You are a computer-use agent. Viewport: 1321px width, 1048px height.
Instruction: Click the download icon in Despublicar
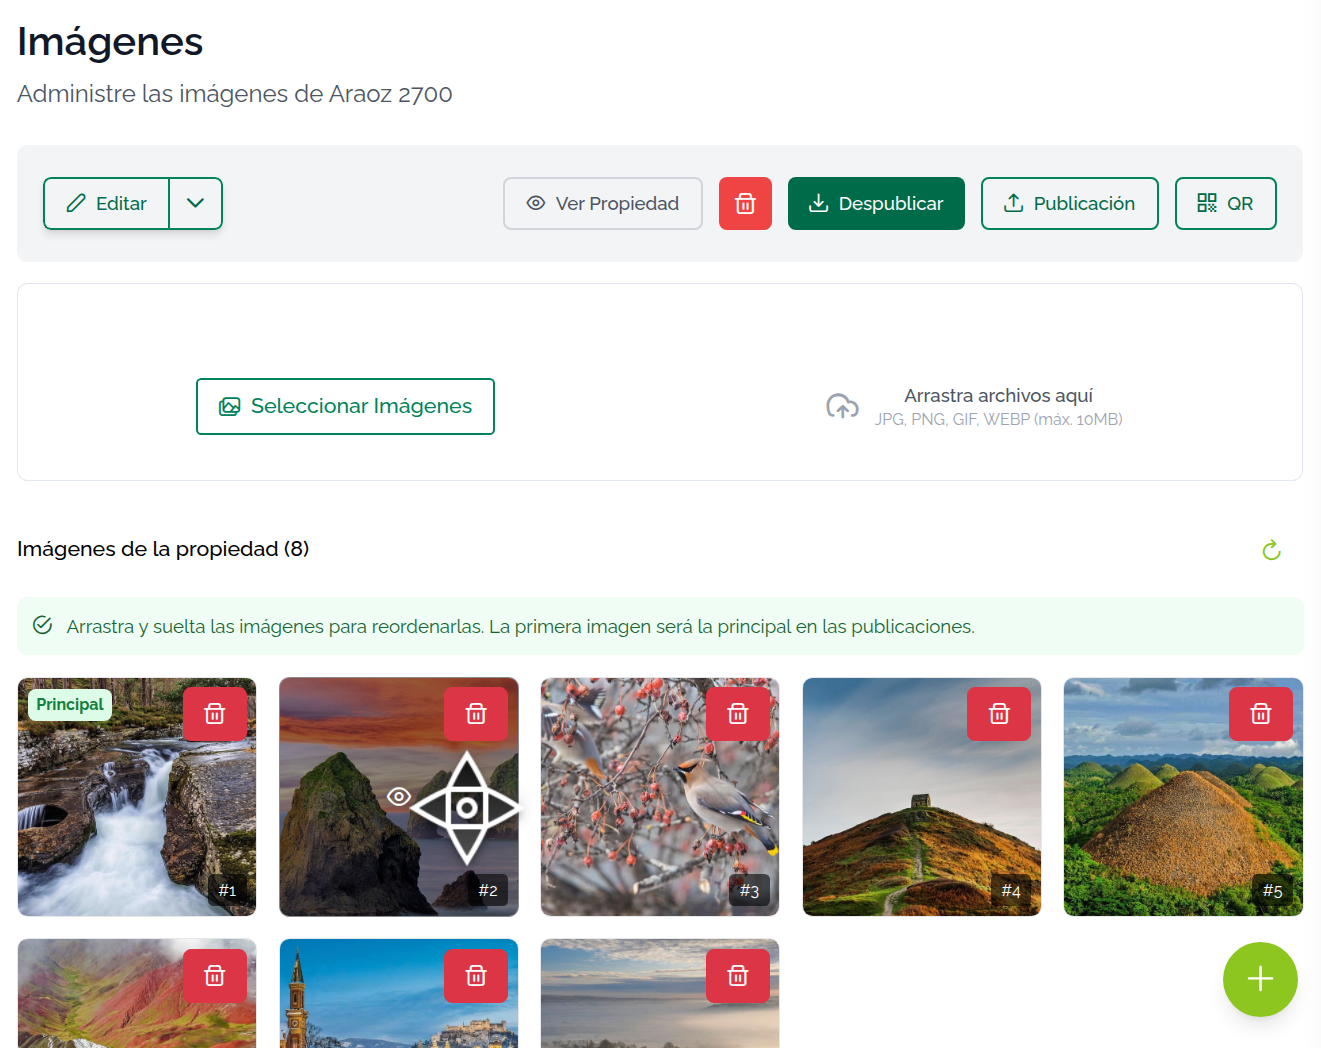[x=818, y=203]
